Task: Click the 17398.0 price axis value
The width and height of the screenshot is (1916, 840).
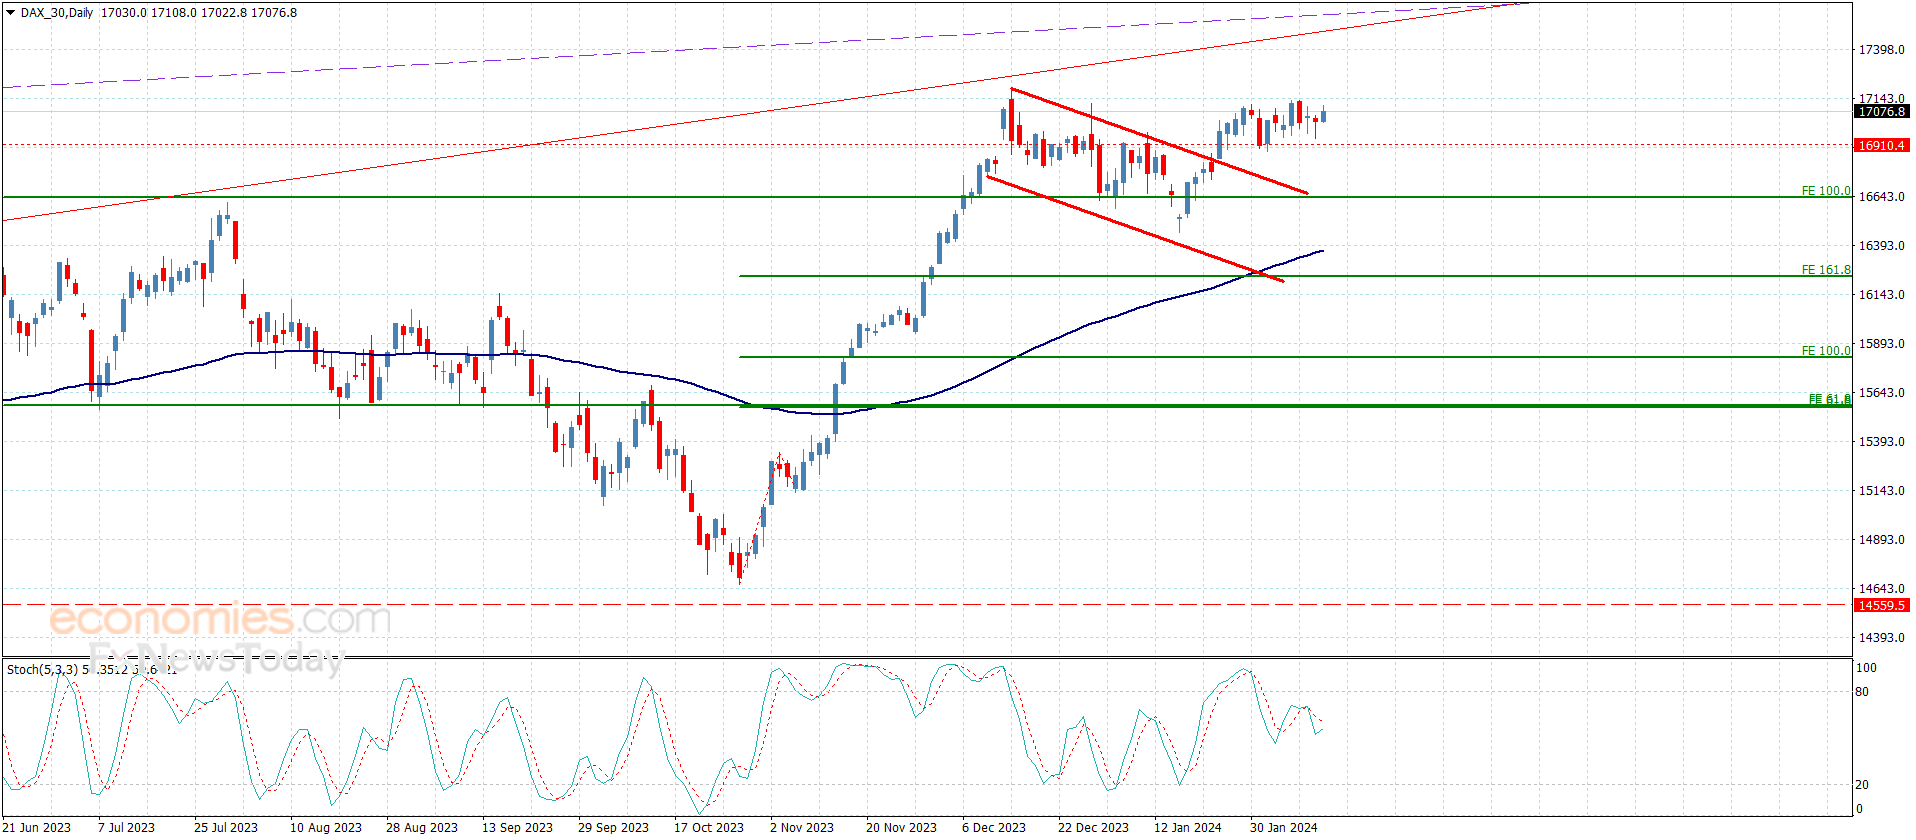Action: point(1881,50)
